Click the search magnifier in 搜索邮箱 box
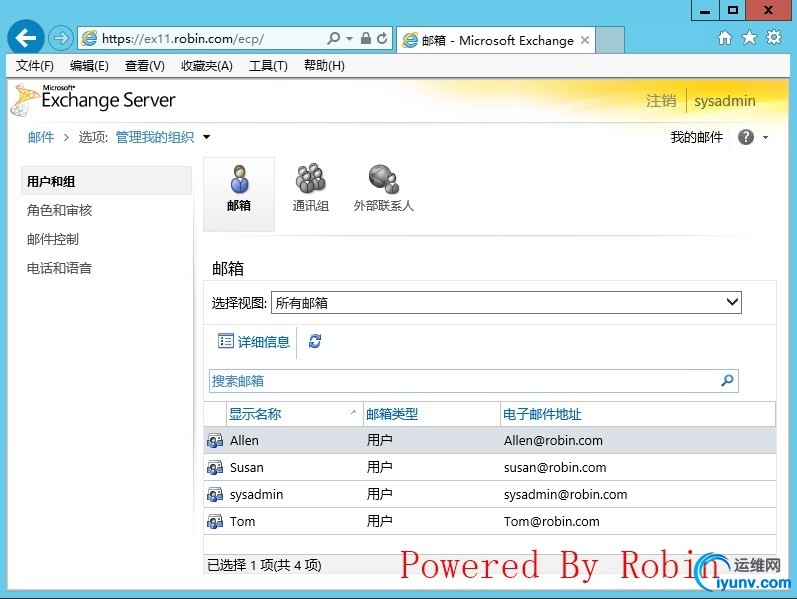Screen dimensions: 797x599 point(727,380)
